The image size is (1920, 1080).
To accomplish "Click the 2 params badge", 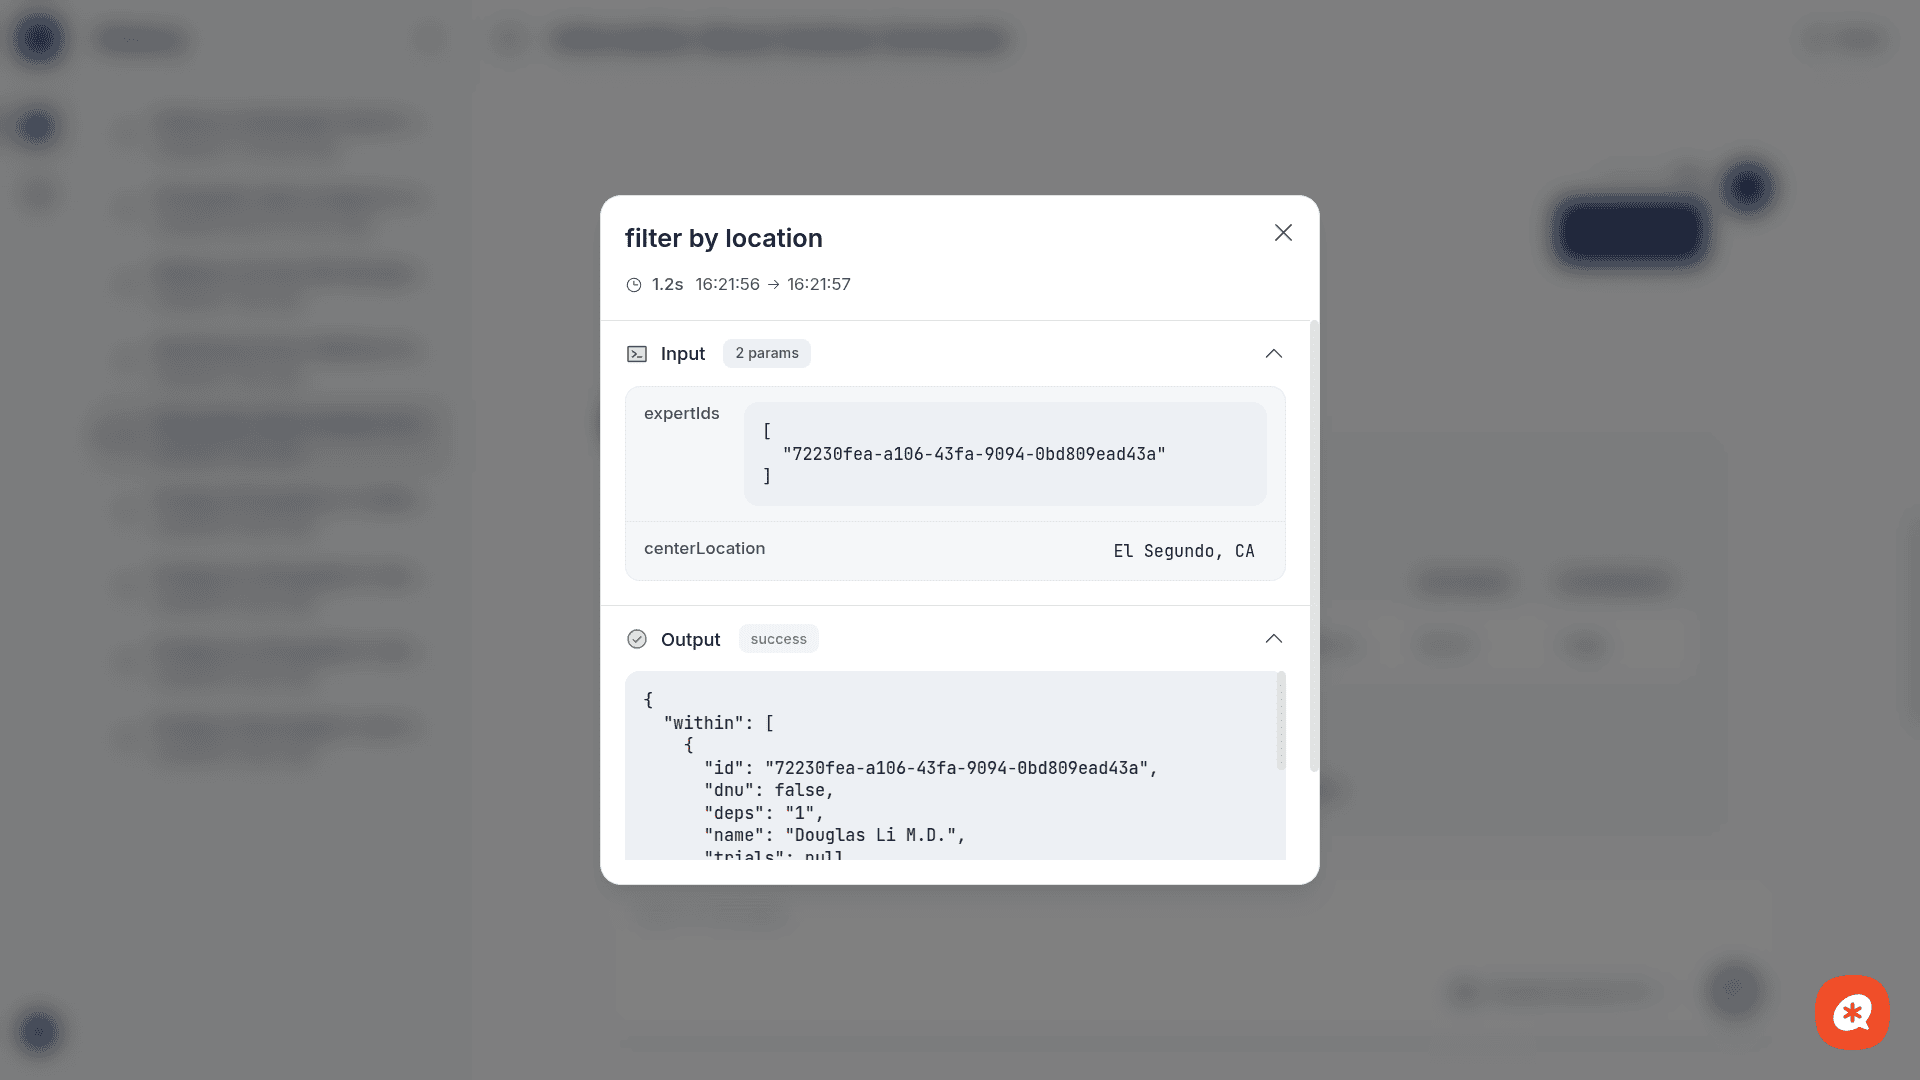I will 767,353.
